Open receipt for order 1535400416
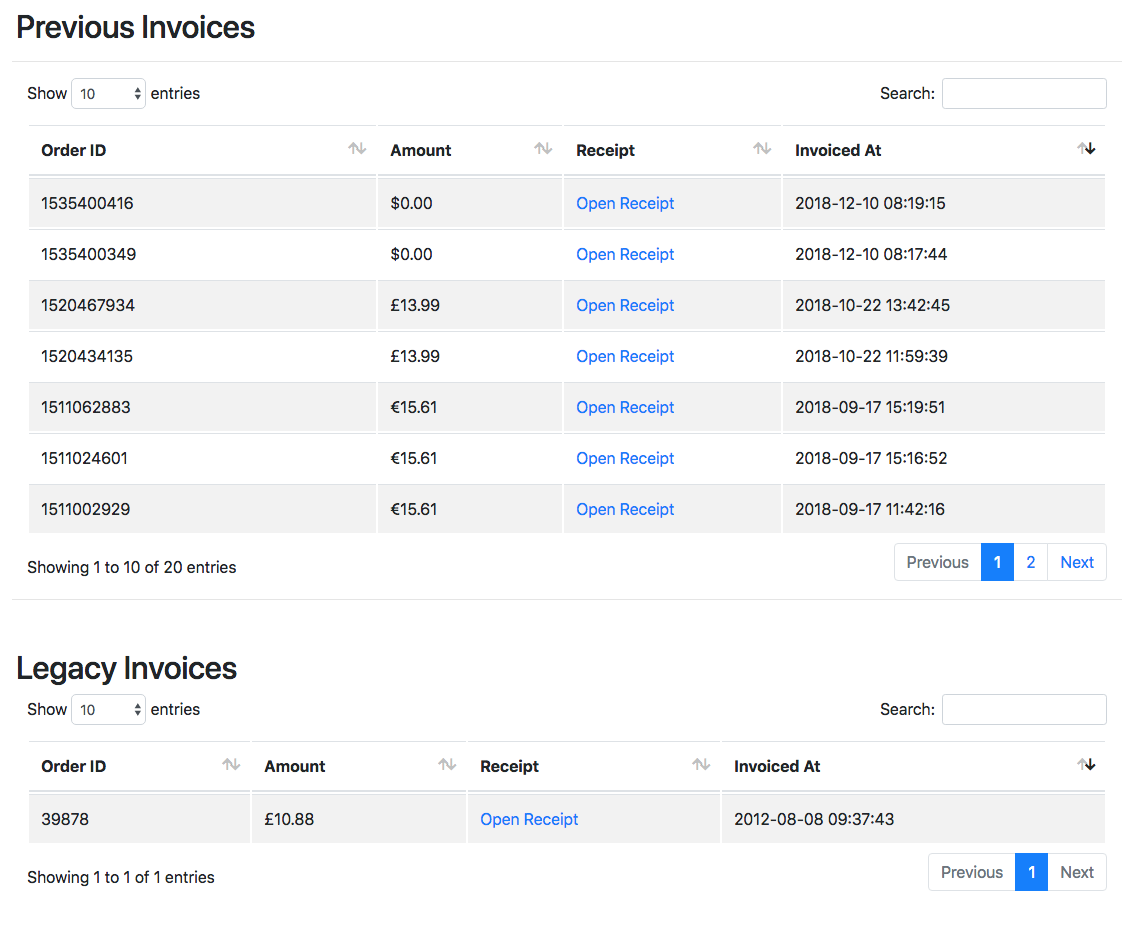Screen dimensions: 1142x925 coord(625,203)
